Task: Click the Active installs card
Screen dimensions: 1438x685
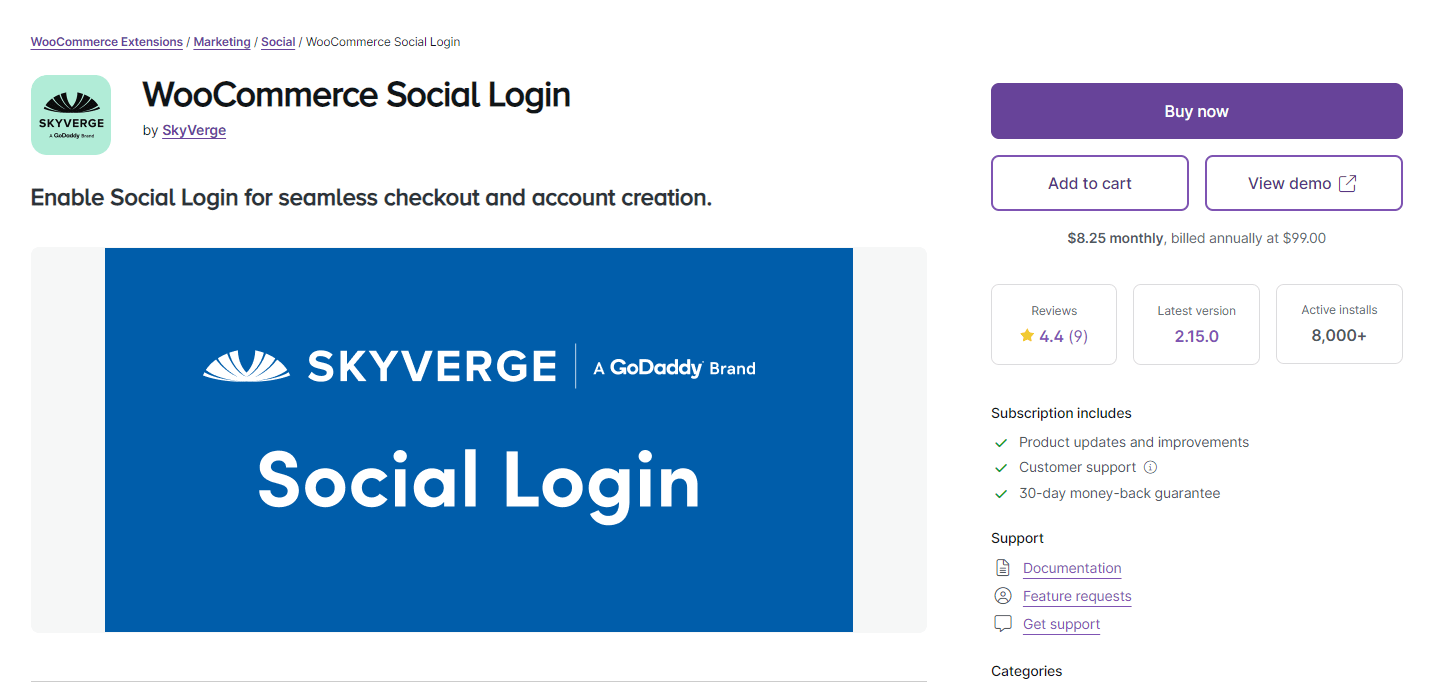Action: pos(1339,324)
